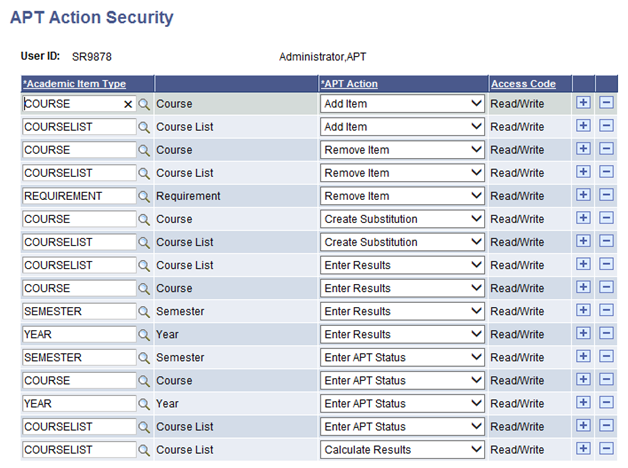Click the APT Action column header link
628x468 pixels.
349,83
